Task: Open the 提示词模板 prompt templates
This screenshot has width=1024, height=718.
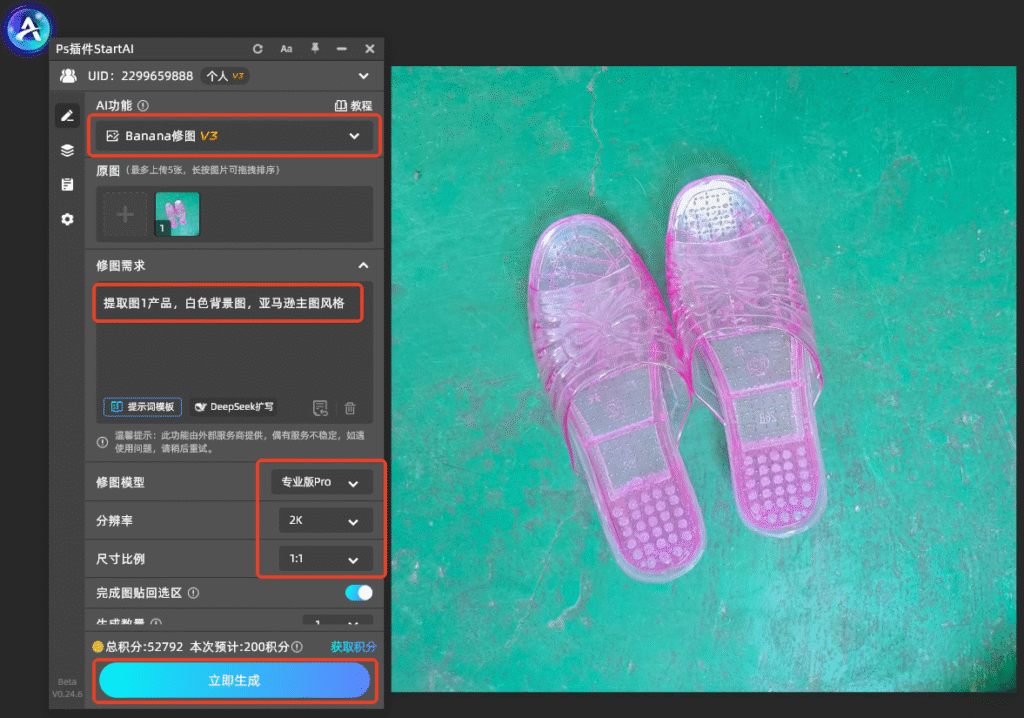Action: tap(142, 407)
